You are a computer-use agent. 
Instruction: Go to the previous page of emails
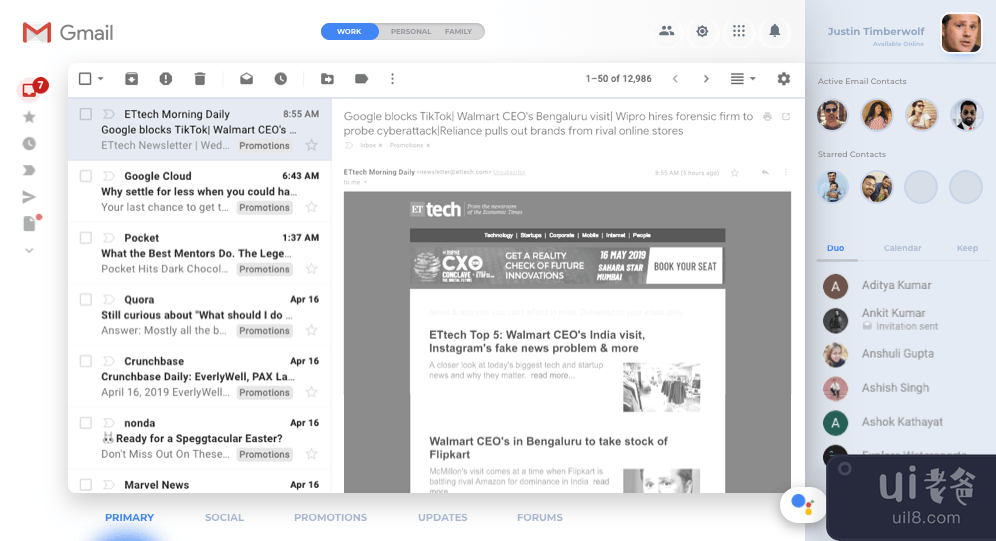coord(675,79)
